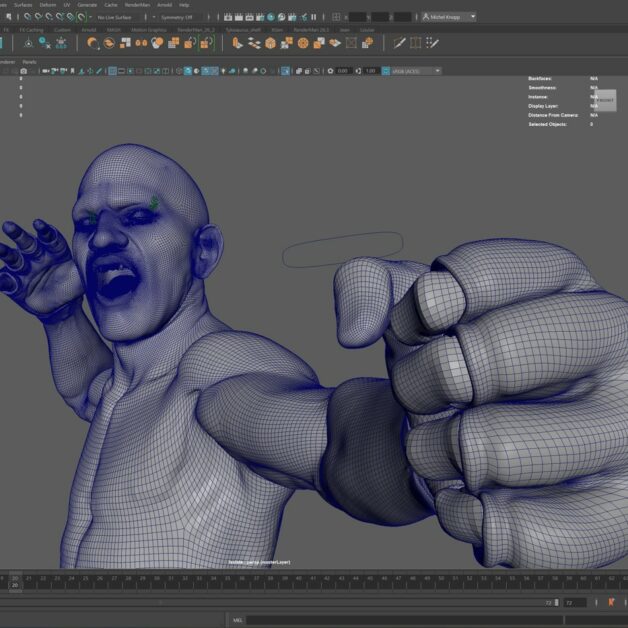The width and height of the screenshot is (628, 628).
Task: Open the sRGB (ACES) view transform dropdown
Action: [416, 71]
